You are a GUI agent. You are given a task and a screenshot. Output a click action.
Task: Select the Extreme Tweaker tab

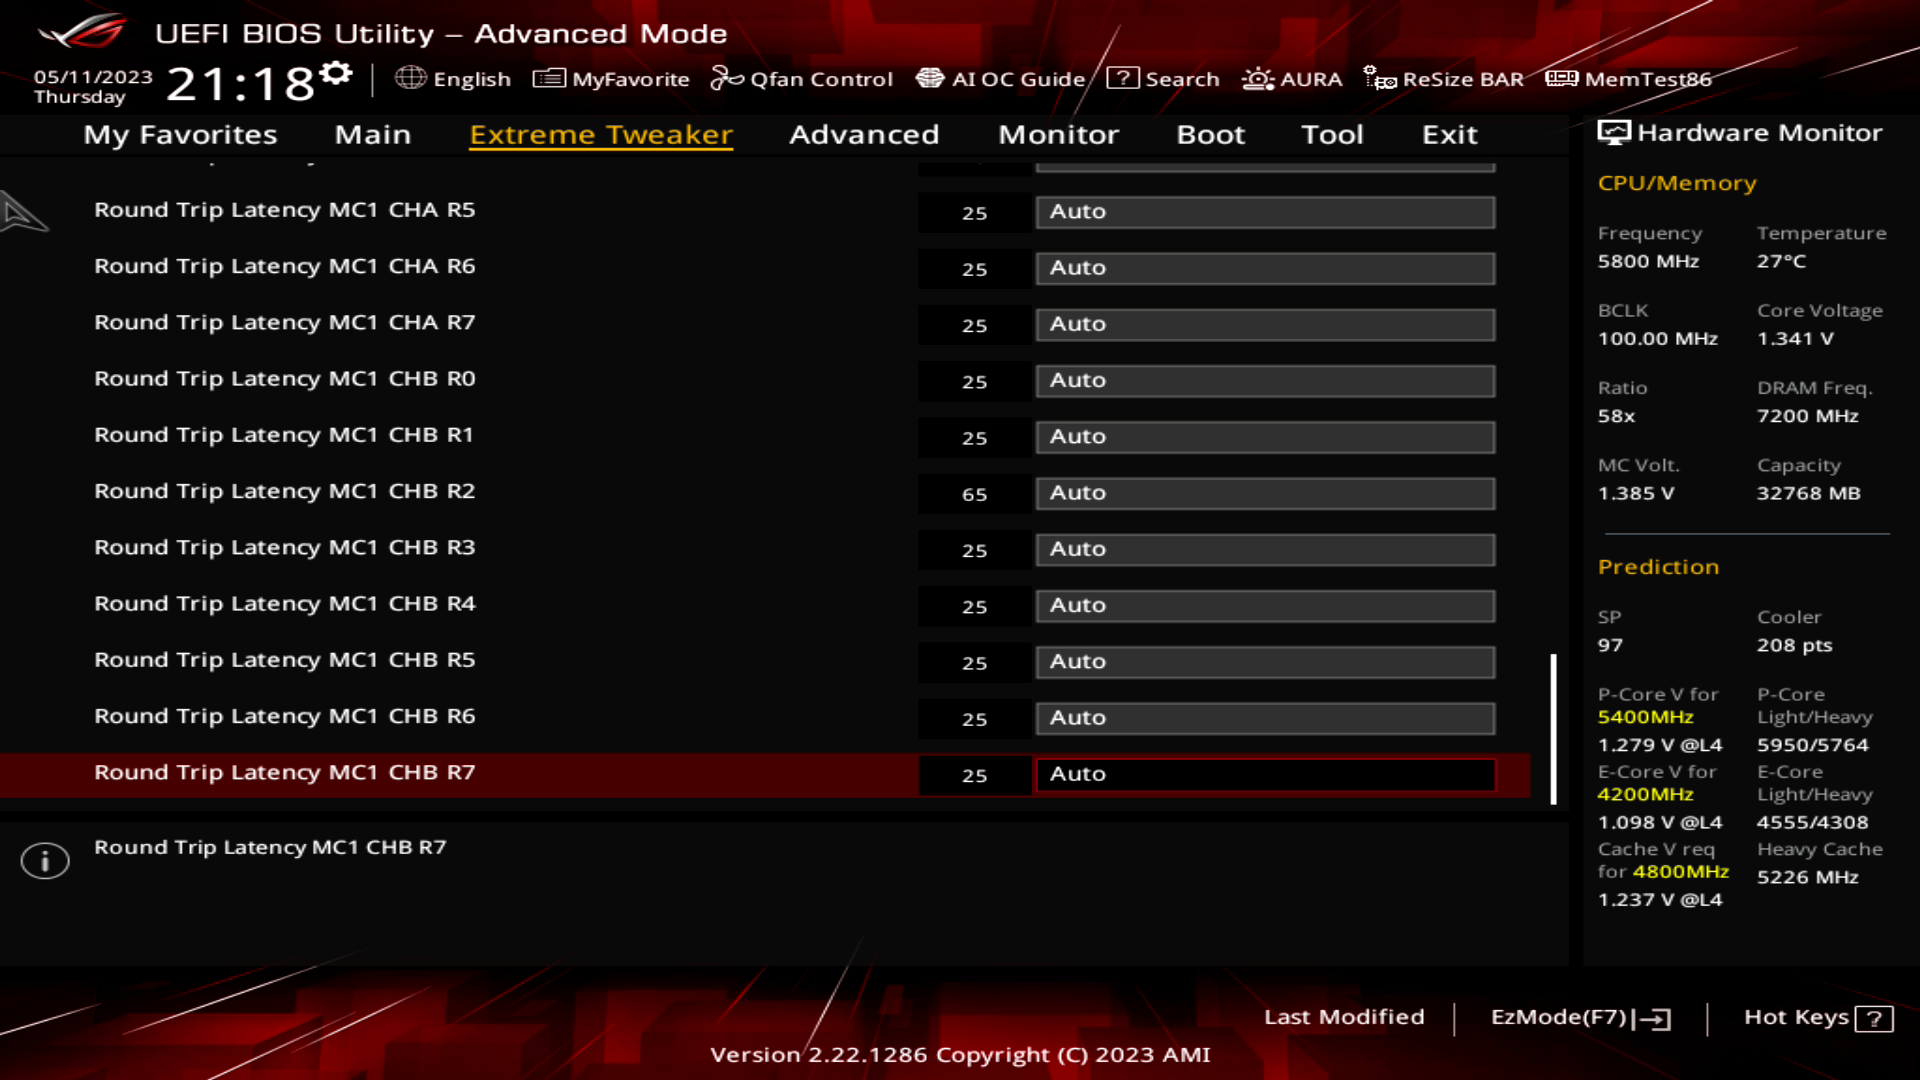pos(603,133)
